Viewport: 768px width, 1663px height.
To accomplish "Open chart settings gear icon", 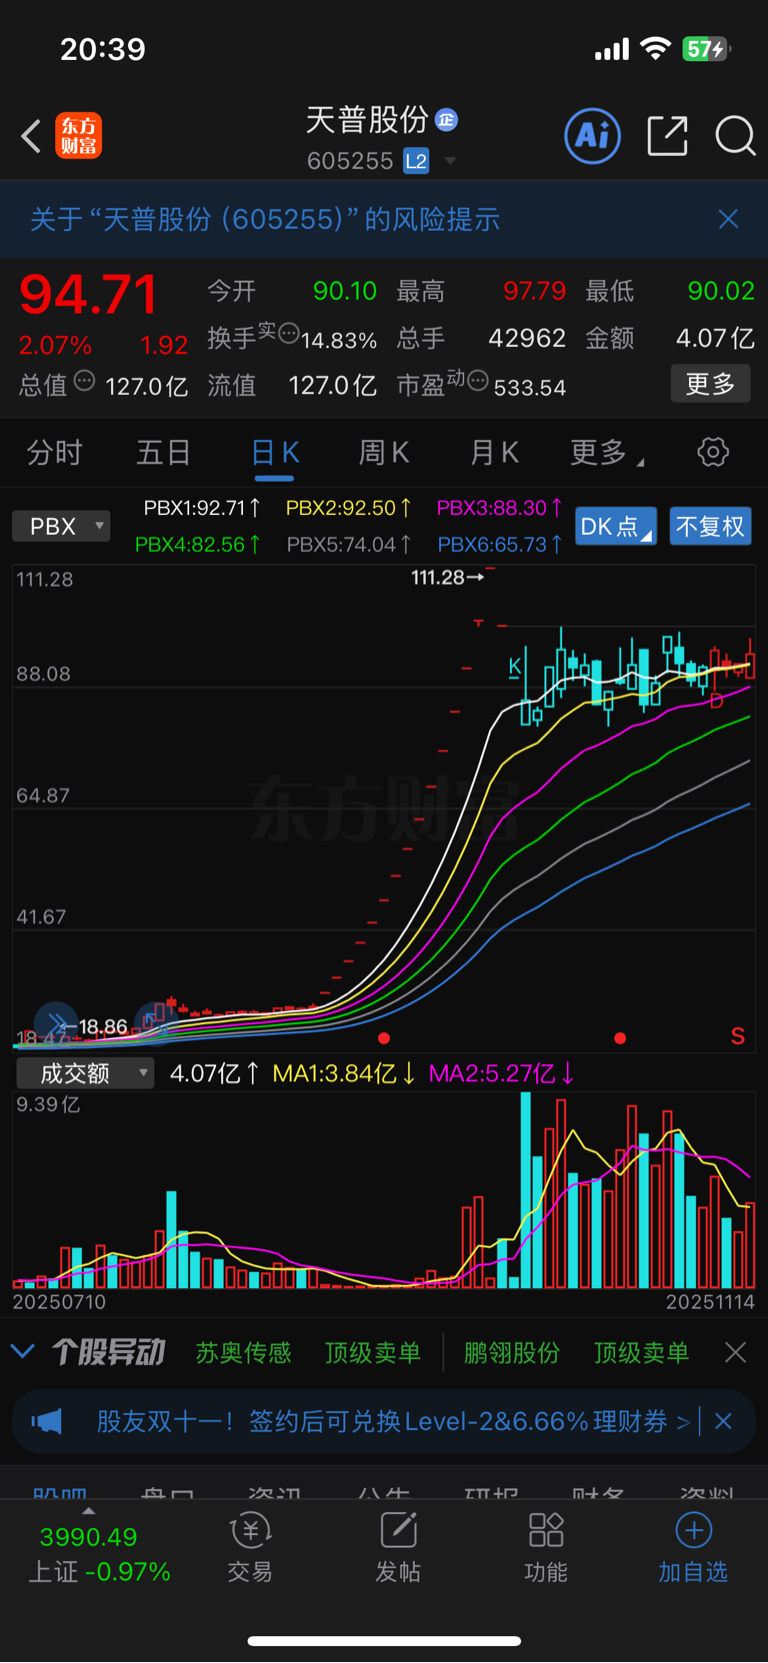I will [x=713, y=452].
